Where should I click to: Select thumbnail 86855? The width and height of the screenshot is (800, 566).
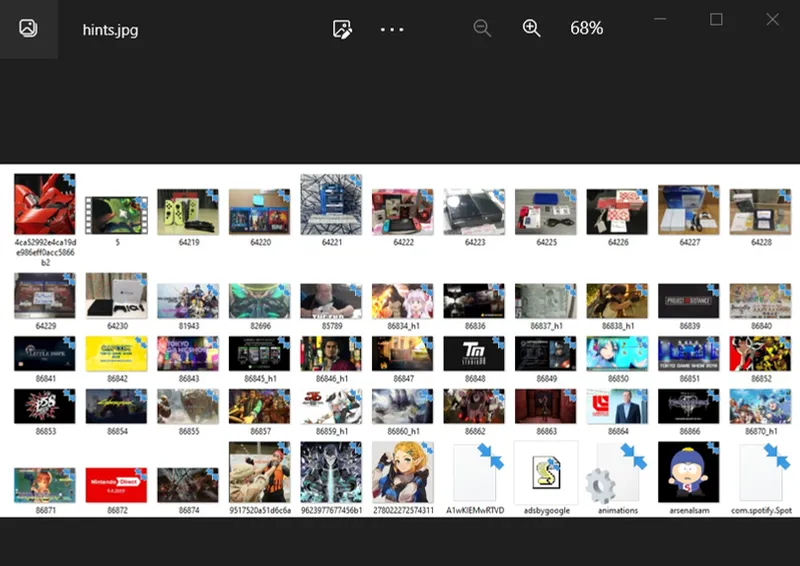[x=188, y=406]
